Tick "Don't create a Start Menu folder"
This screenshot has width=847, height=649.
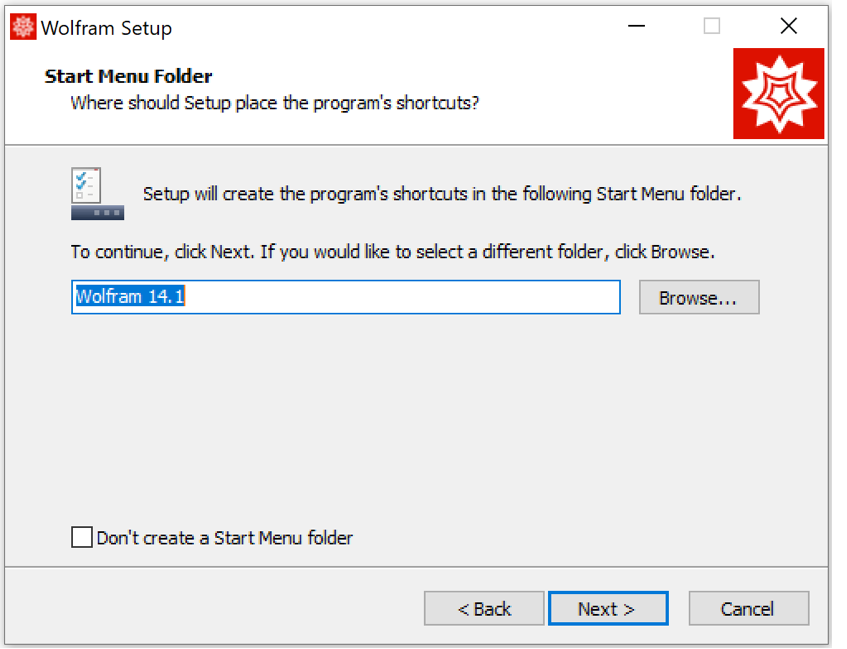82,537
